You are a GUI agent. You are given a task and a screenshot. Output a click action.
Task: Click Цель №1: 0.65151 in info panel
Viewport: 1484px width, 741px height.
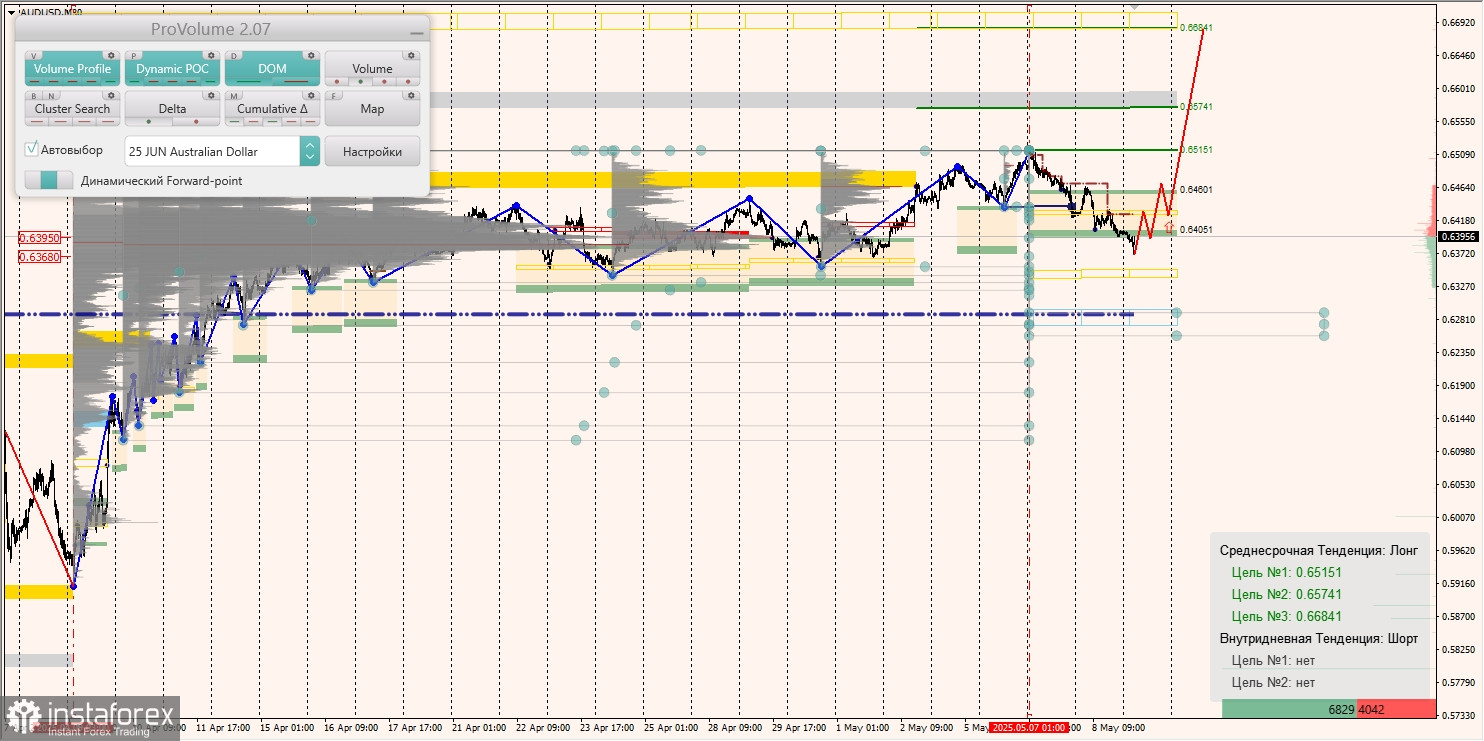(1287, 573)
